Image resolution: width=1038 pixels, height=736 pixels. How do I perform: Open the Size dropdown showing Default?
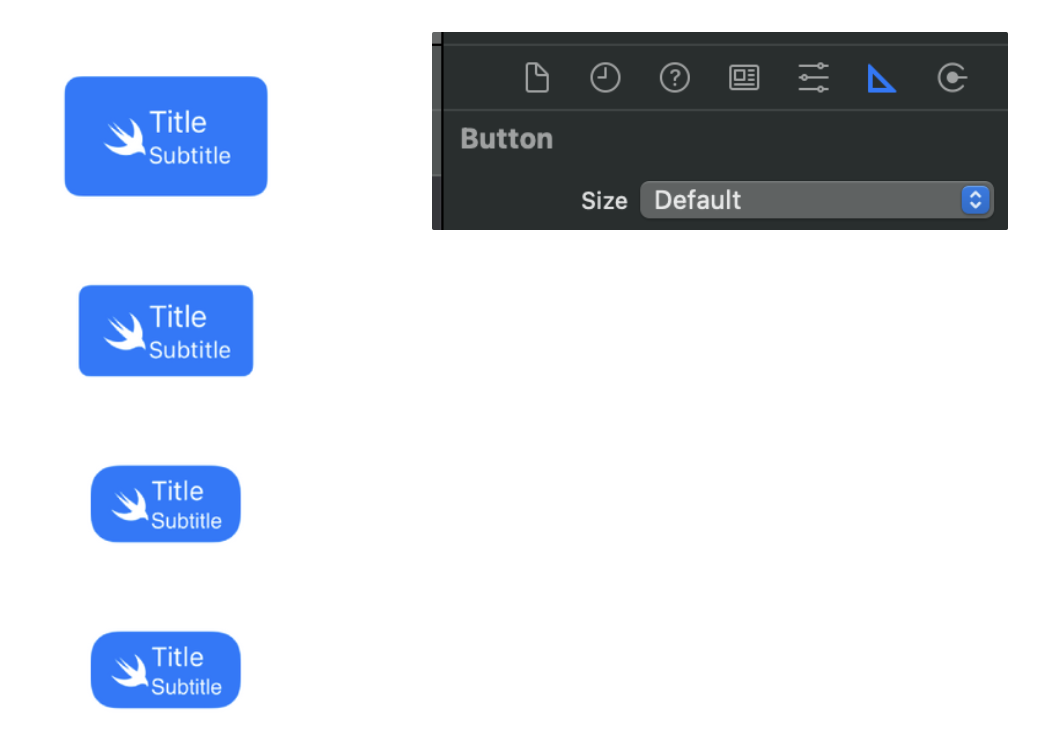tap(816, 200)
